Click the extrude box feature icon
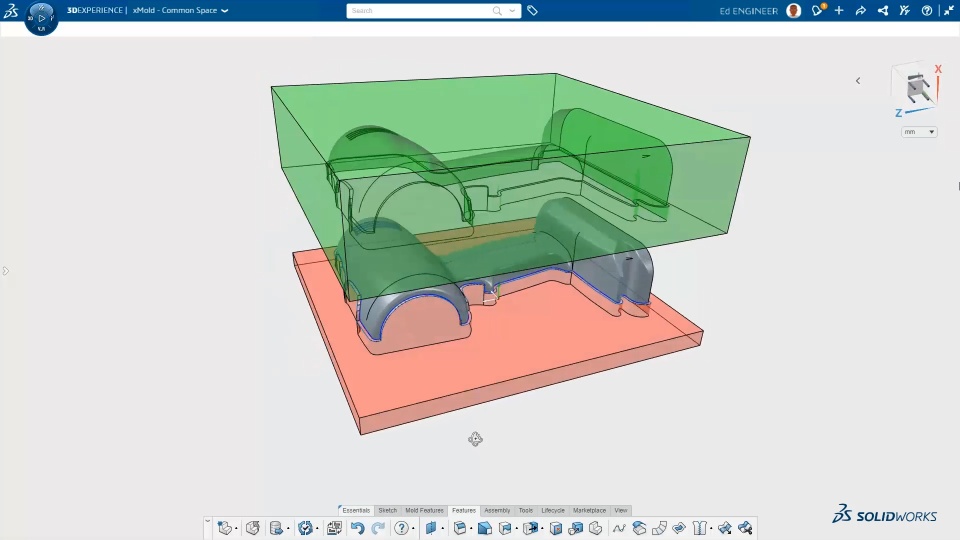 click(460, 528)
